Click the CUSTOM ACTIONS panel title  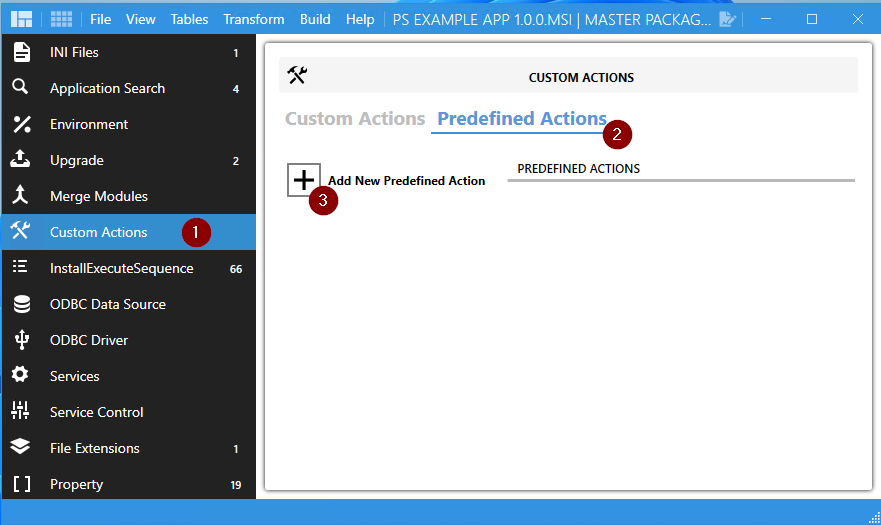click(581, 78)
